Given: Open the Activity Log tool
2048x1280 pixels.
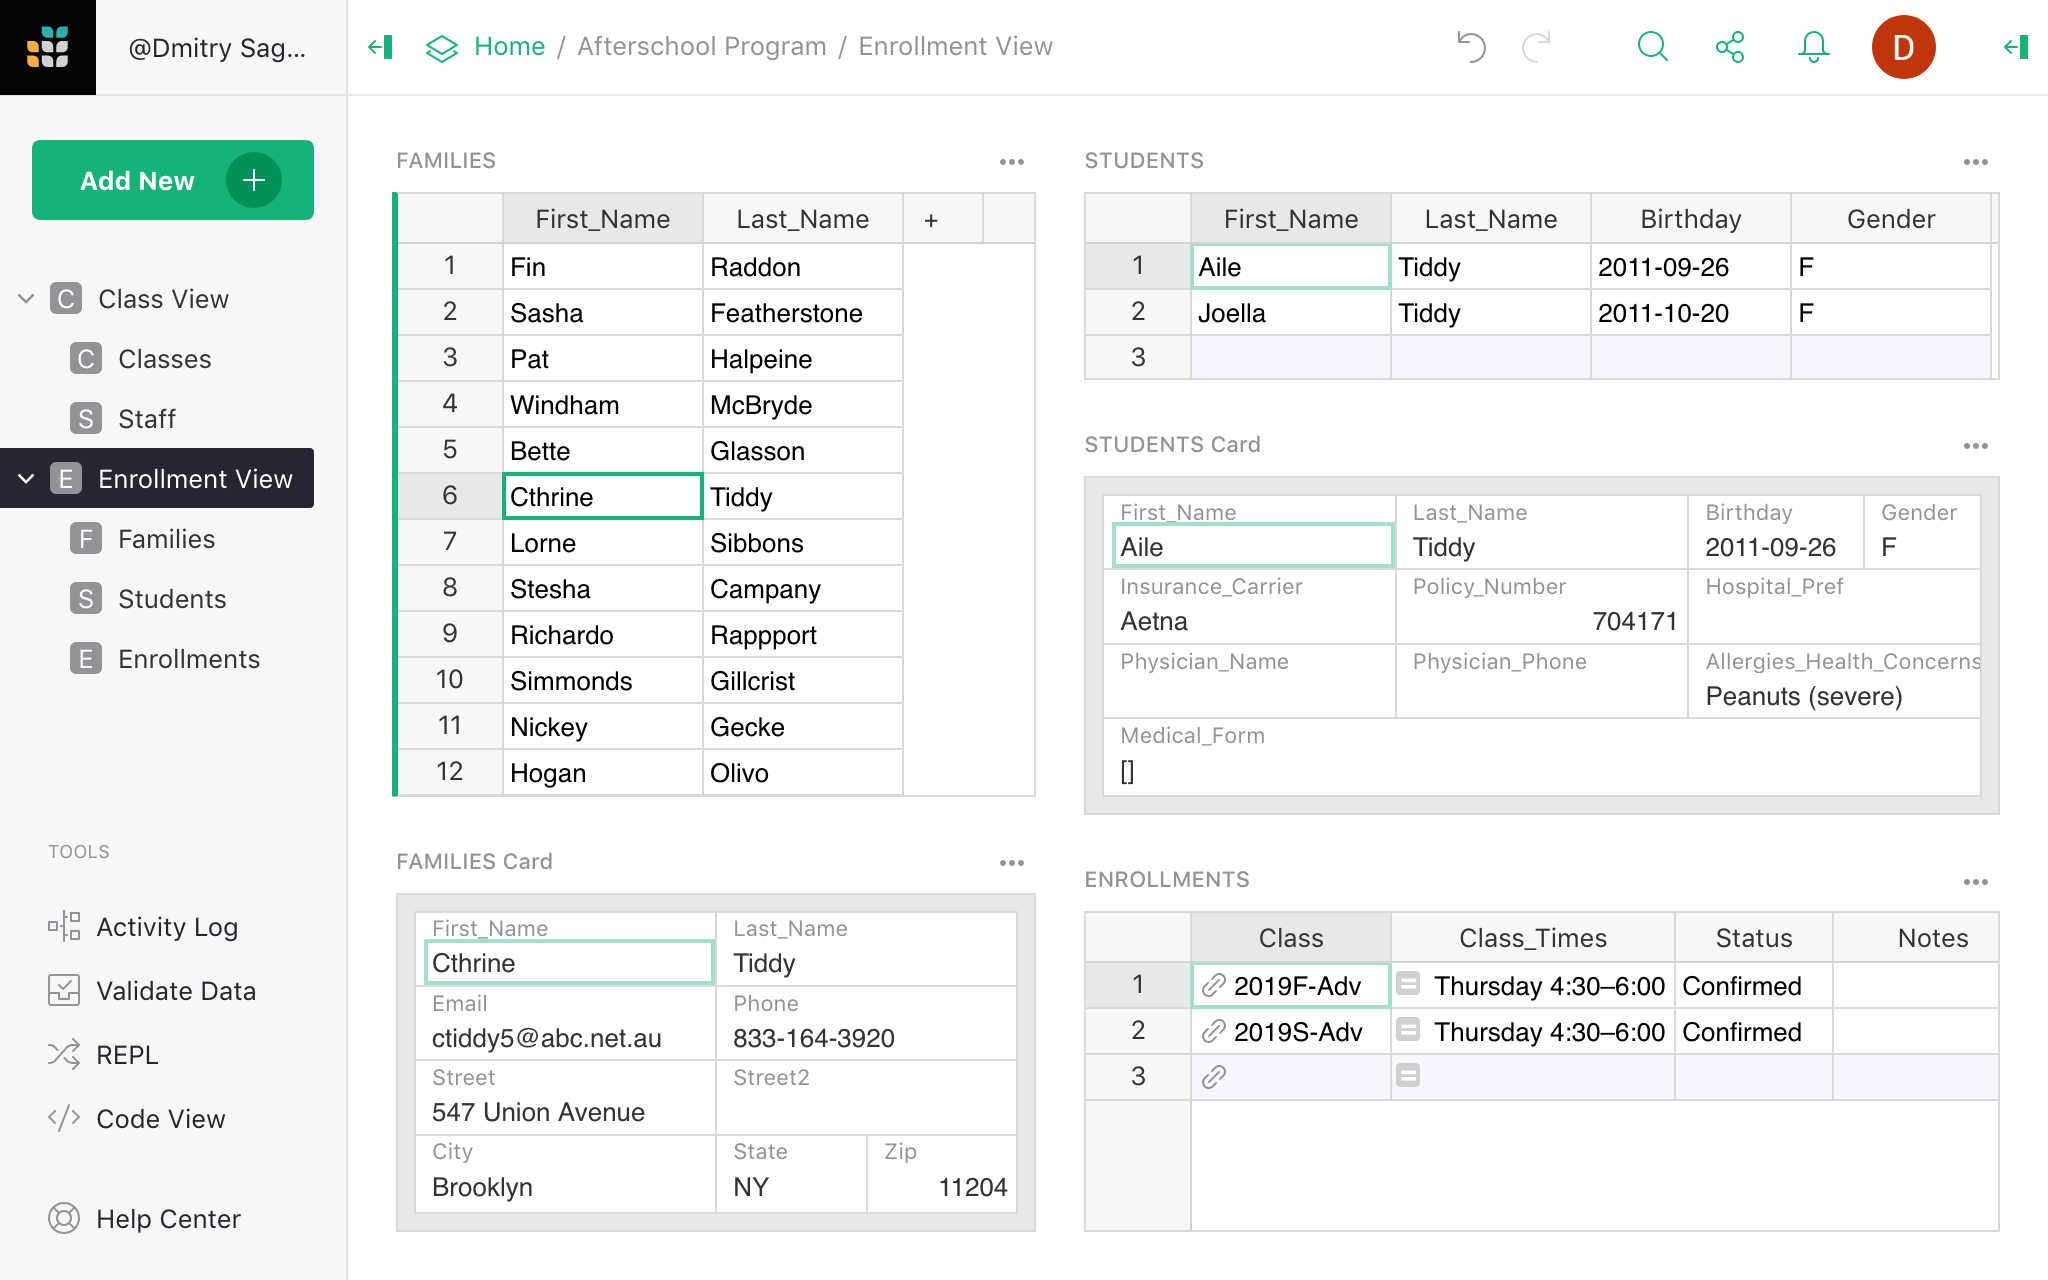Looking at the screenshot, I should click(x=166, y=926).
